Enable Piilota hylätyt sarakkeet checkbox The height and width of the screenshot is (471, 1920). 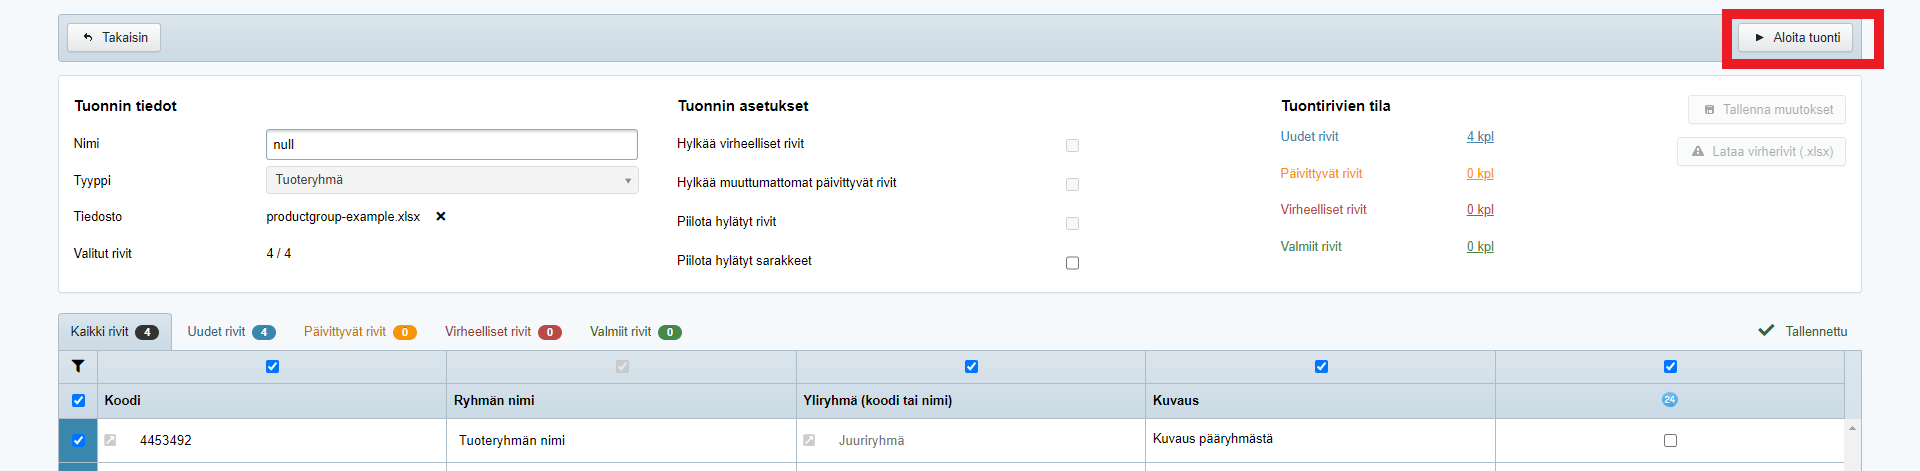(x=1072, y=263)
